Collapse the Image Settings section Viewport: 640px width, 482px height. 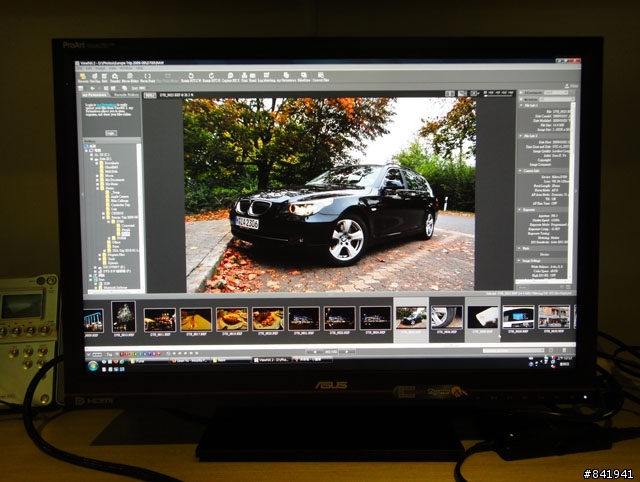click(x=518, y=260)
